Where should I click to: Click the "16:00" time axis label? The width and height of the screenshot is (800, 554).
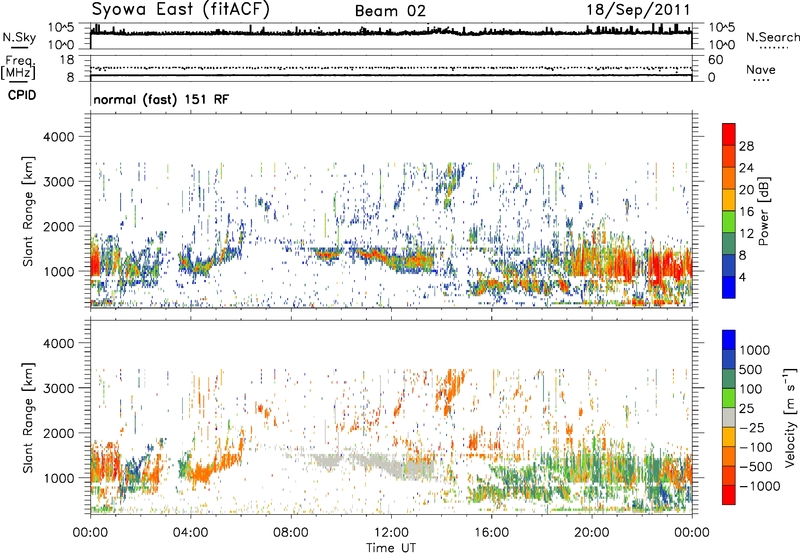click(491, 533)
